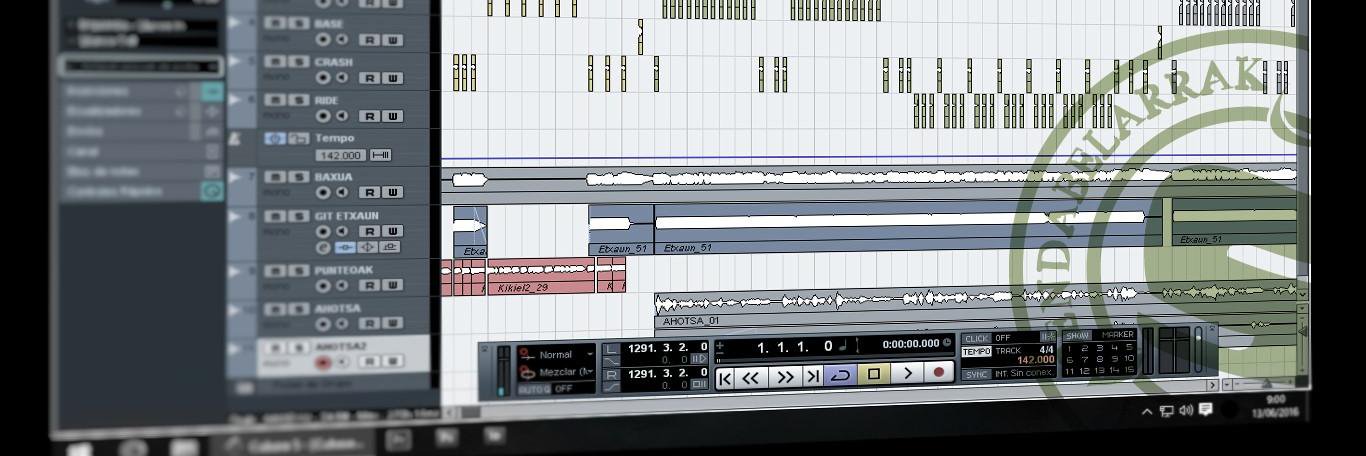Click the left locator L button

[610, 349]
